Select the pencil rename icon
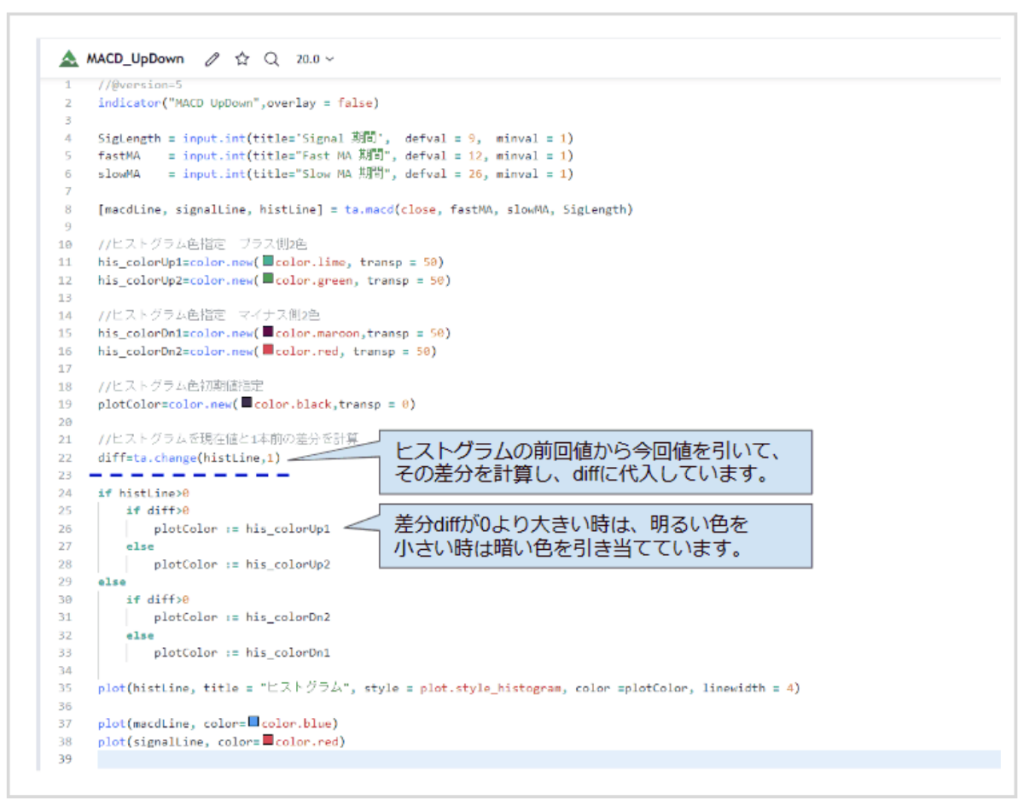 (x=211, y=58)
